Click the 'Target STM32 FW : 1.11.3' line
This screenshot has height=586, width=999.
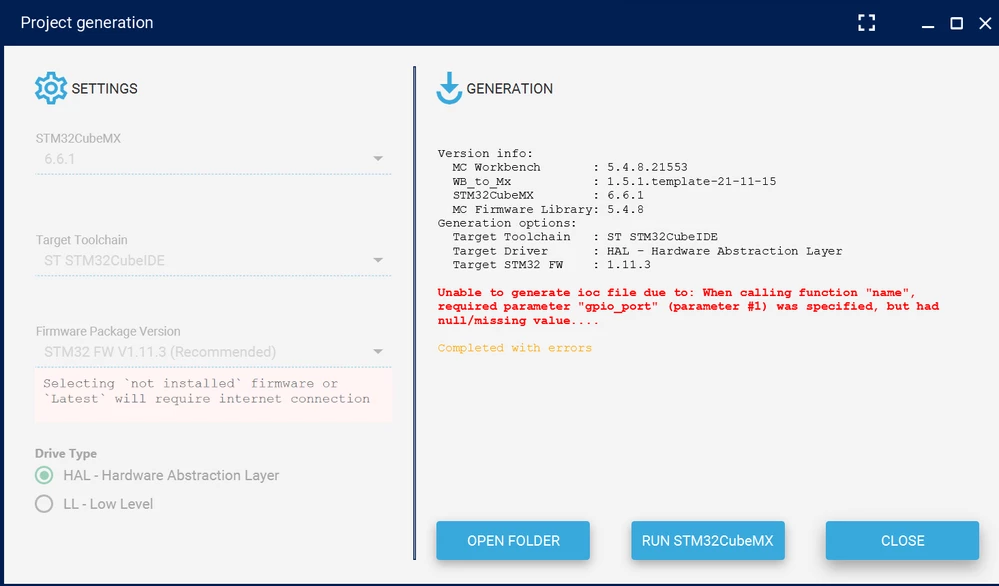pos(552,264)
